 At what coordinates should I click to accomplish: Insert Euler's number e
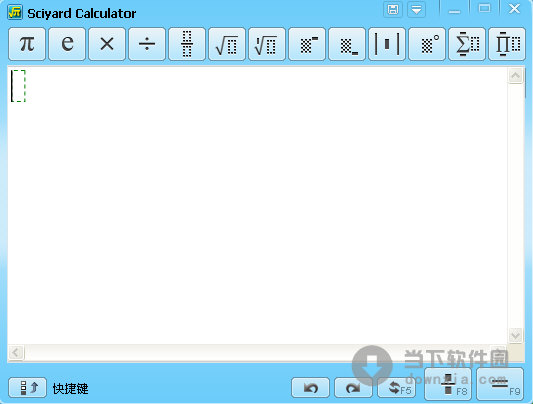pyautogui.click(x=67, y=44)
